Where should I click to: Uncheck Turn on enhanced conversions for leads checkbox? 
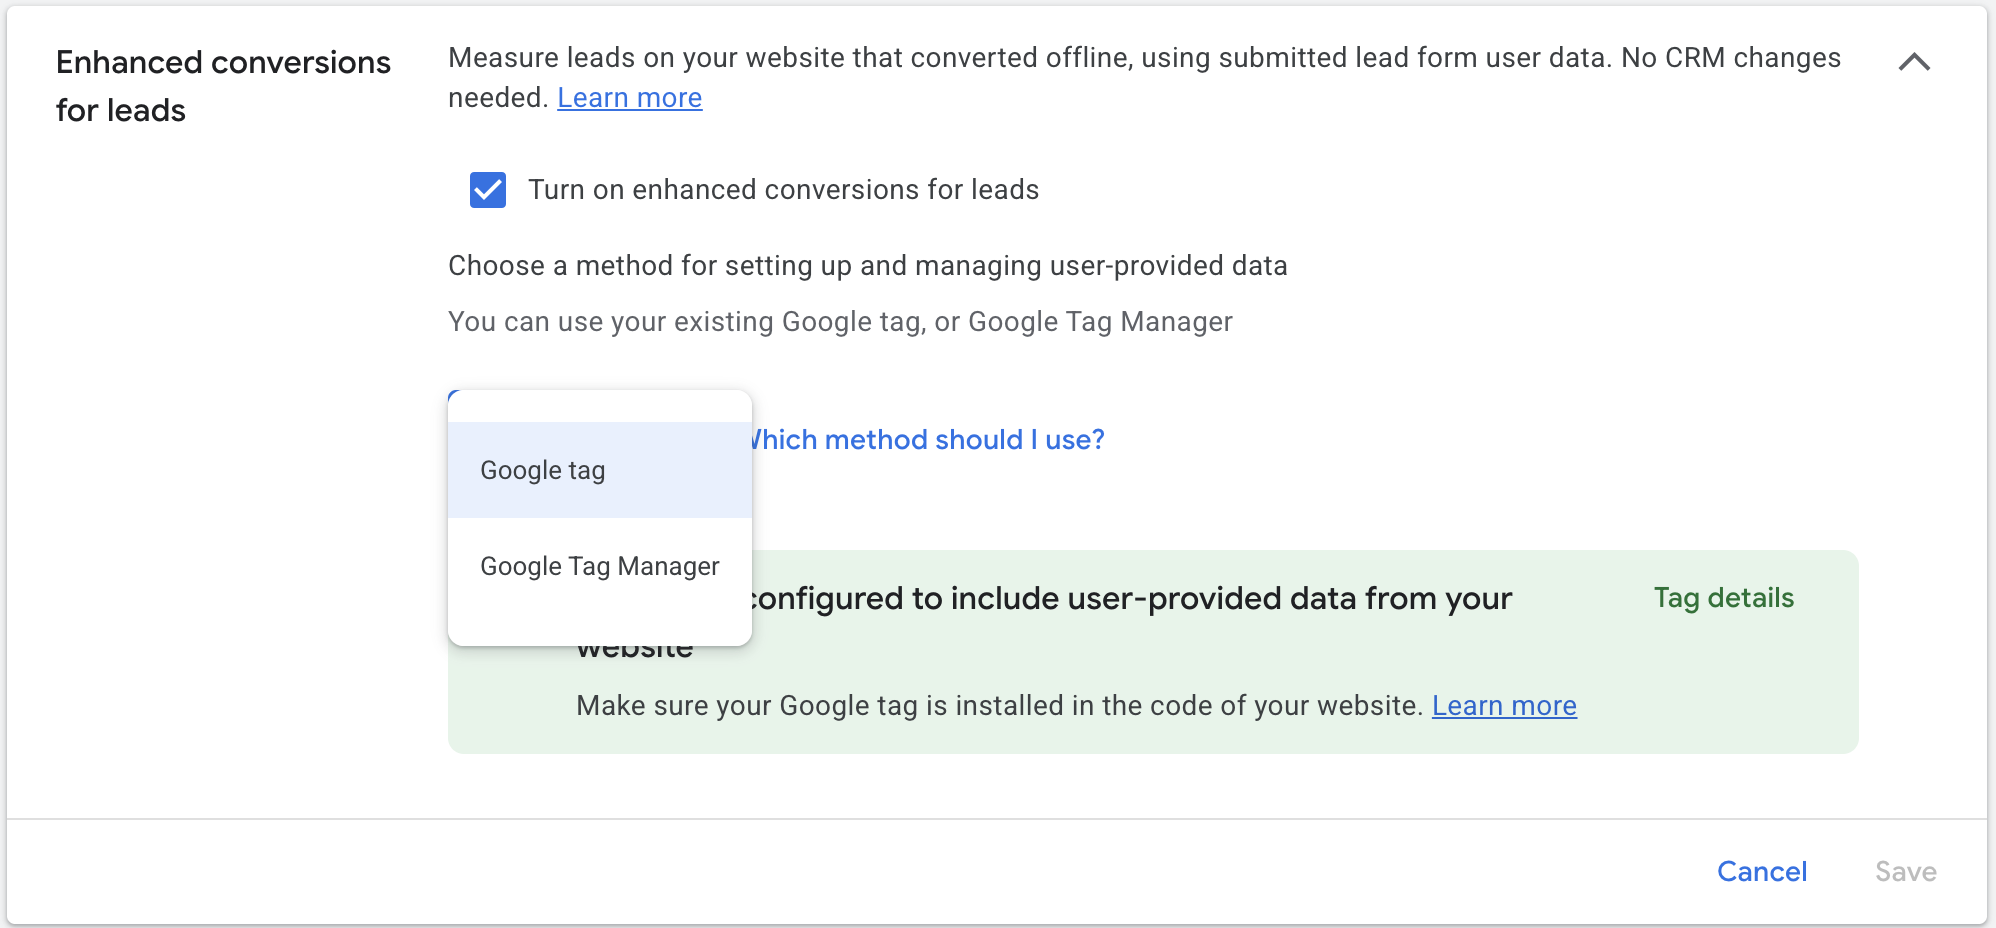pos(488,190)
